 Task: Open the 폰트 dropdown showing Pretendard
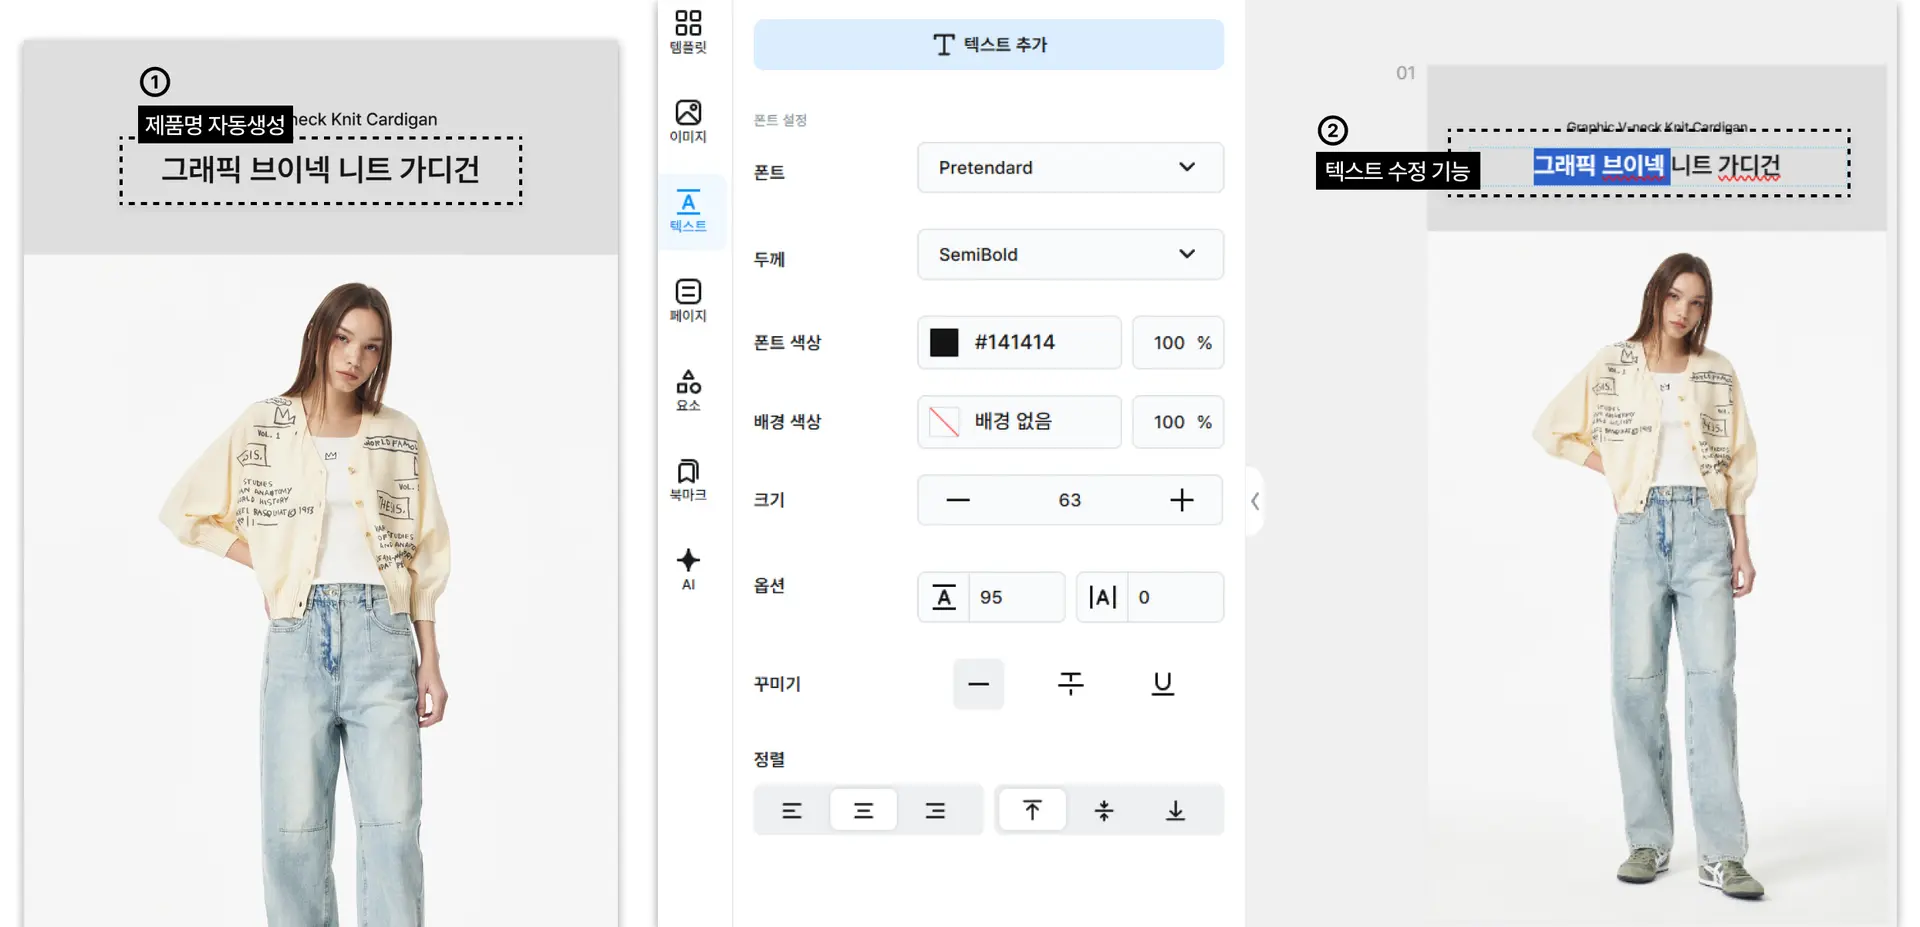click(1070, 167)
